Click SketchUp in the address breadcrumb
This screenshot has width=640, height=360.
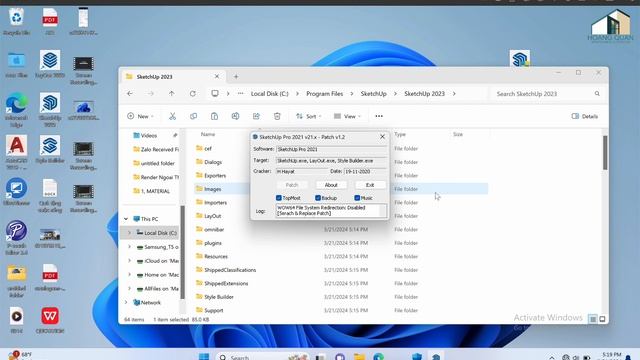pos(373,93)
